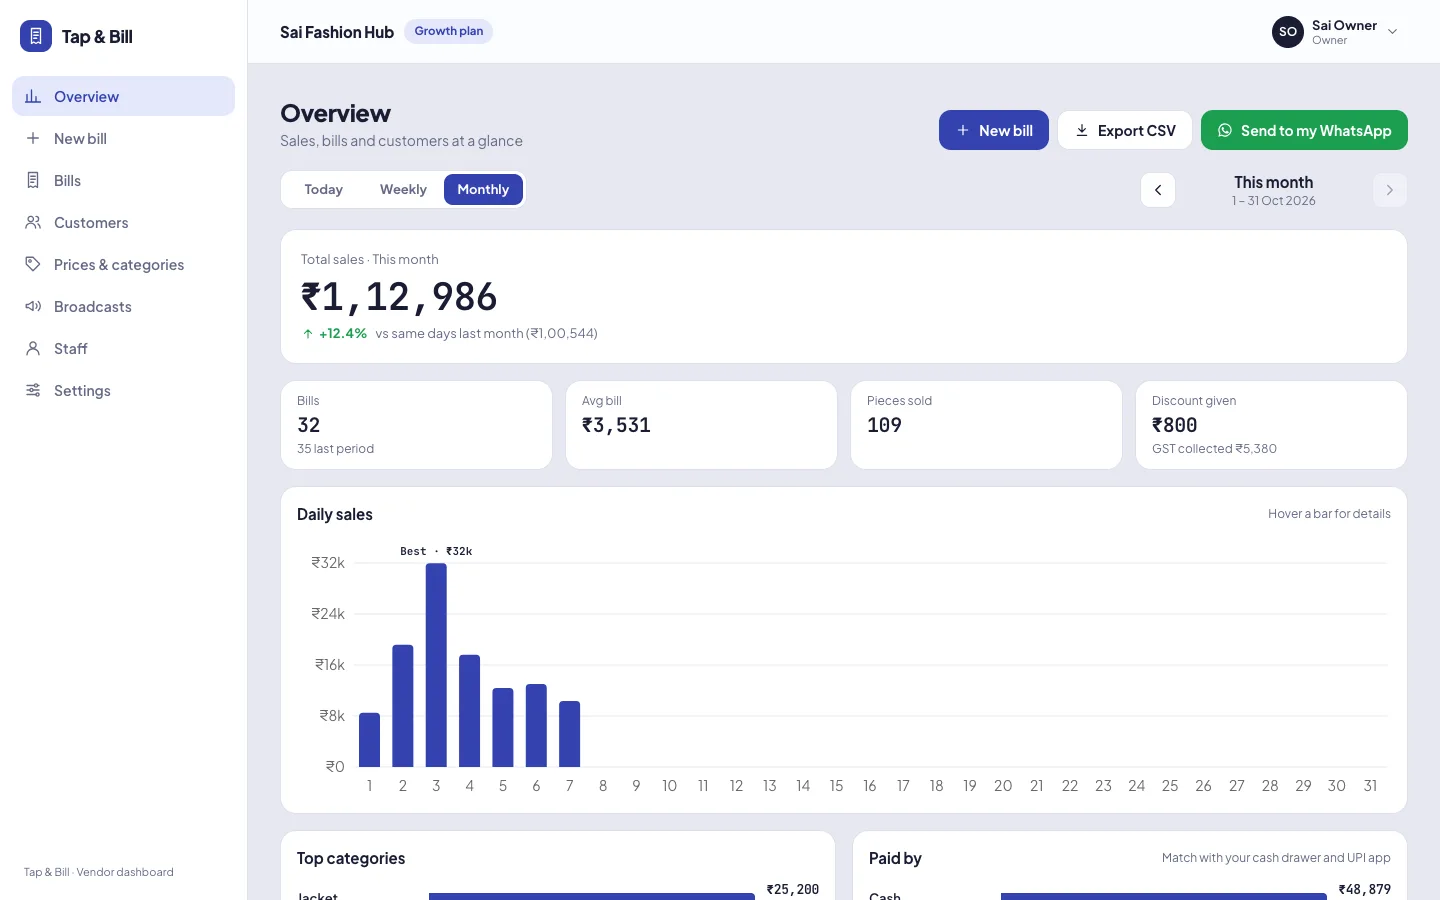This screenshot has height=900, width=1440.
Task: Click the Bills 32 stat card
Action: (417, 425)
